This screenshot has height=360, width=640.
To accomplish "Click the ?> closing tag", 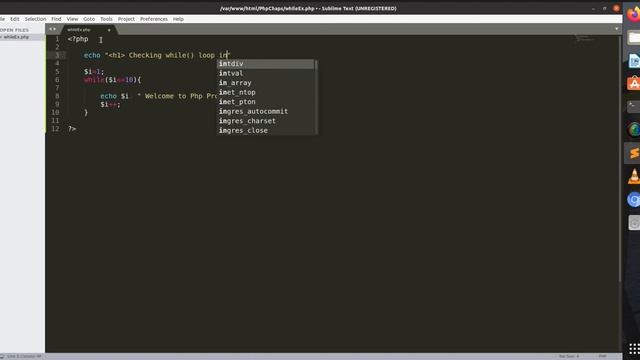I will coord(72,129).
